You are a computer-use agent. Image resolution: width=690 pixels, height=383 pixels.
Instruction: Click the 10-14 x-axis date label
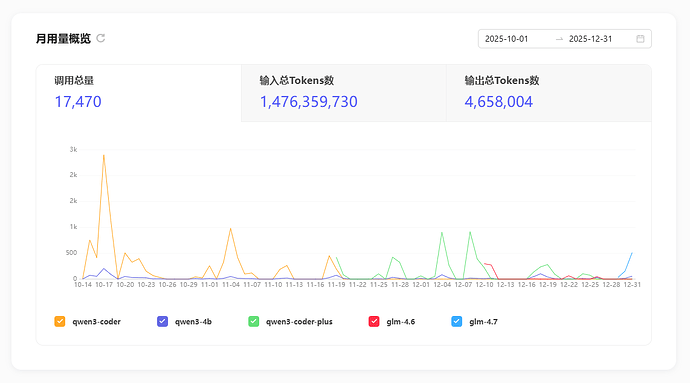coord(83,285)
